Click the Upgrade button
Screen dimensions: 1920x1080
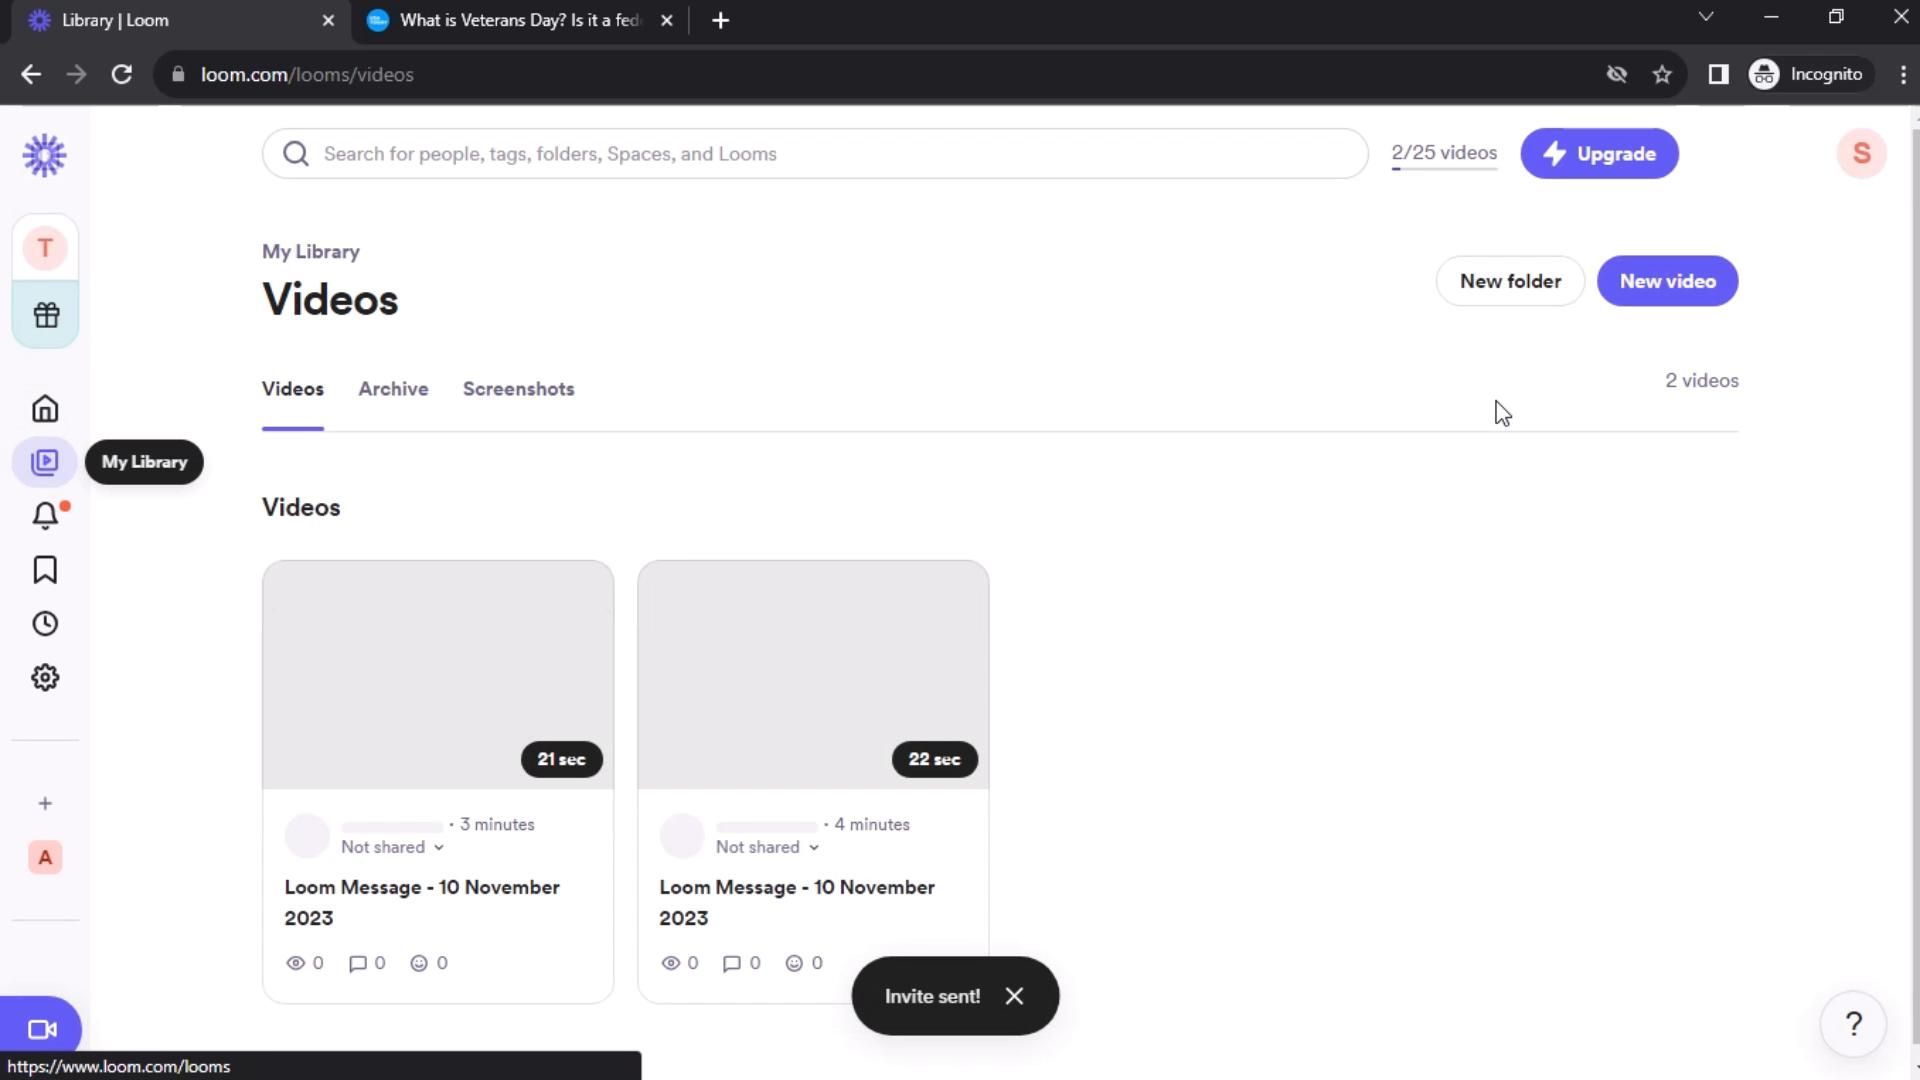pyautogui.click(x=1599, y=154)
